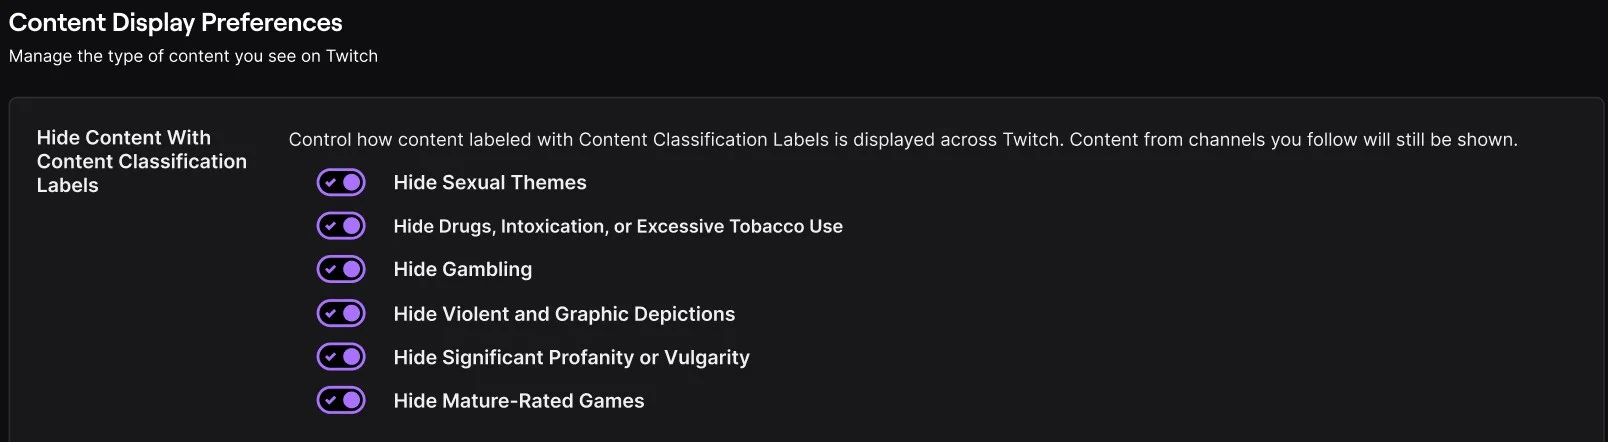Turn off the Hide Gambling switch
This screenshot has width=1608, height=442.
pyautogui.click(x=341, y=269)
